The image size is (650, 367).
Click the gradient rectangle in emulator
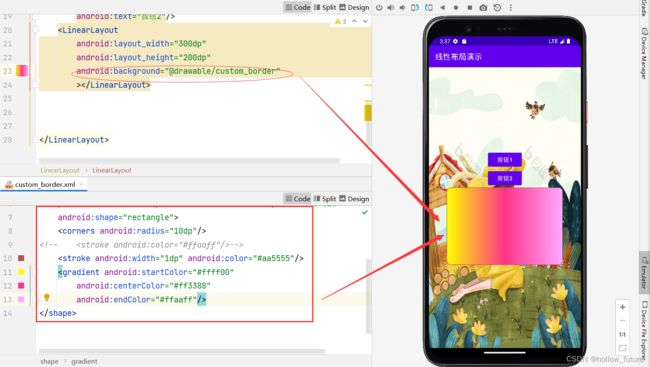pyautogui.click(x=504, y=226)
